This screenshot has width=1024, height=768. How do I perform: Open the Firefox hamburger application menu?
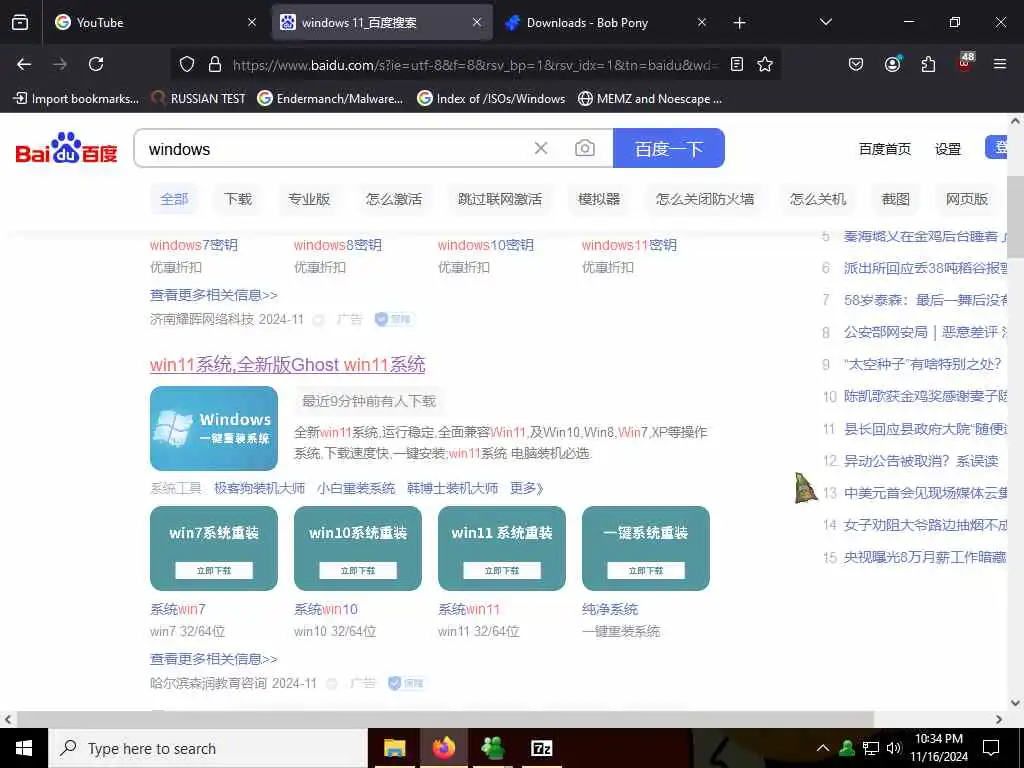(x=1000, y=64)
